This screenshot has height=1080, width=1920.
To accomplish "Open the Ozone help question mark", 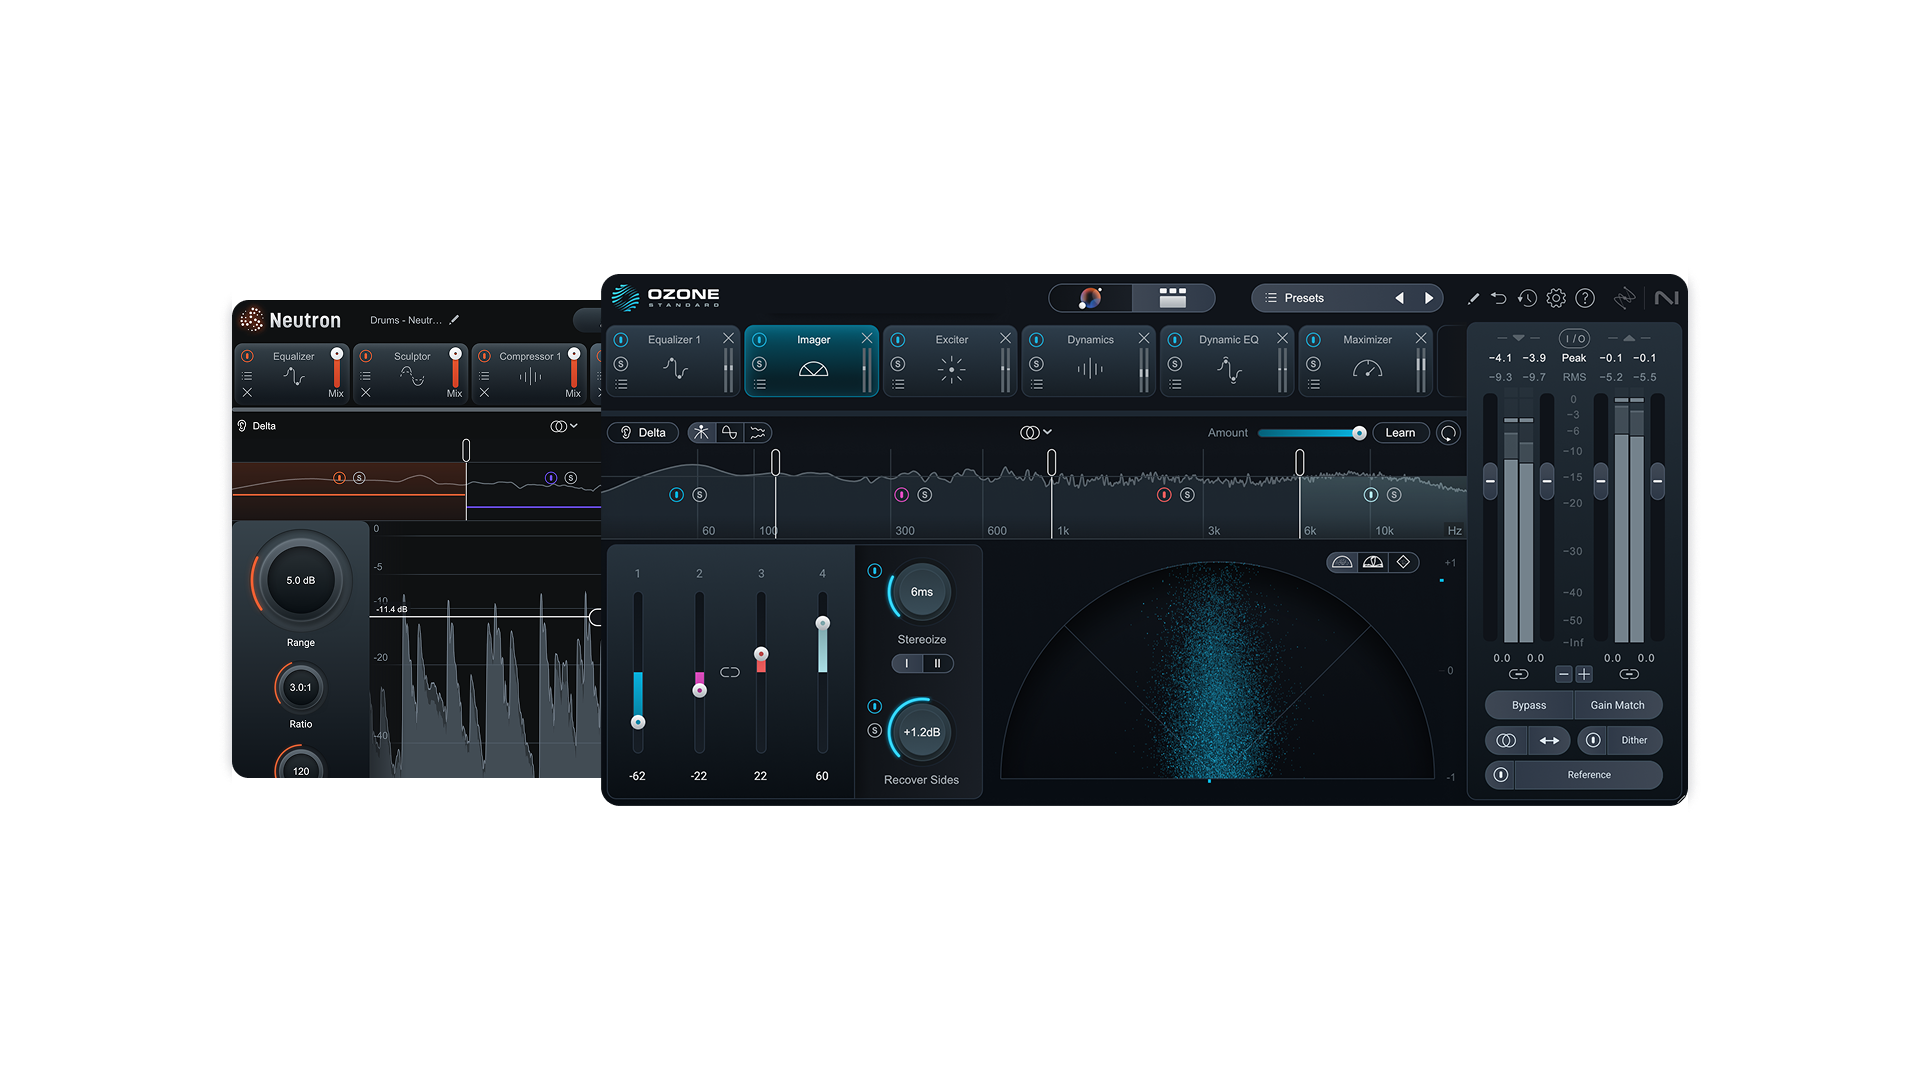I will tap(1585, 298).
